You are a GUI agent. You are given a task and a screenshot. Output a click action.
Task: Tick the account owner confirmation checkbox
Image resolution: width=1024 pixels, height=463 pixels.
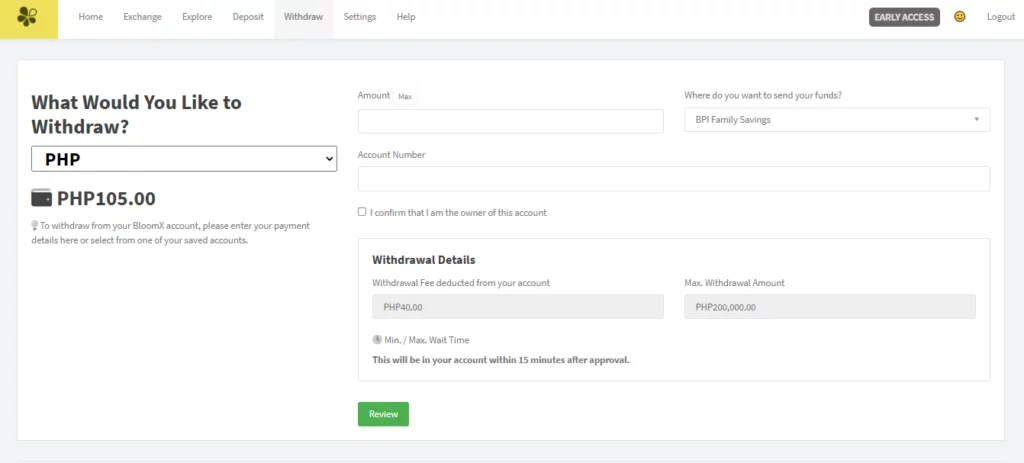pos(362,212)
